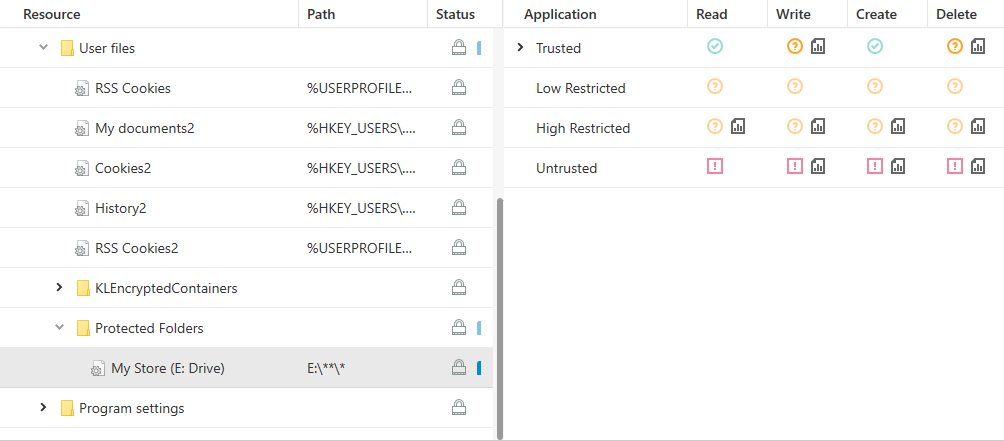Click the lock icon for Cookies2
Screen dimensions: 1004x441
point(459,167)
